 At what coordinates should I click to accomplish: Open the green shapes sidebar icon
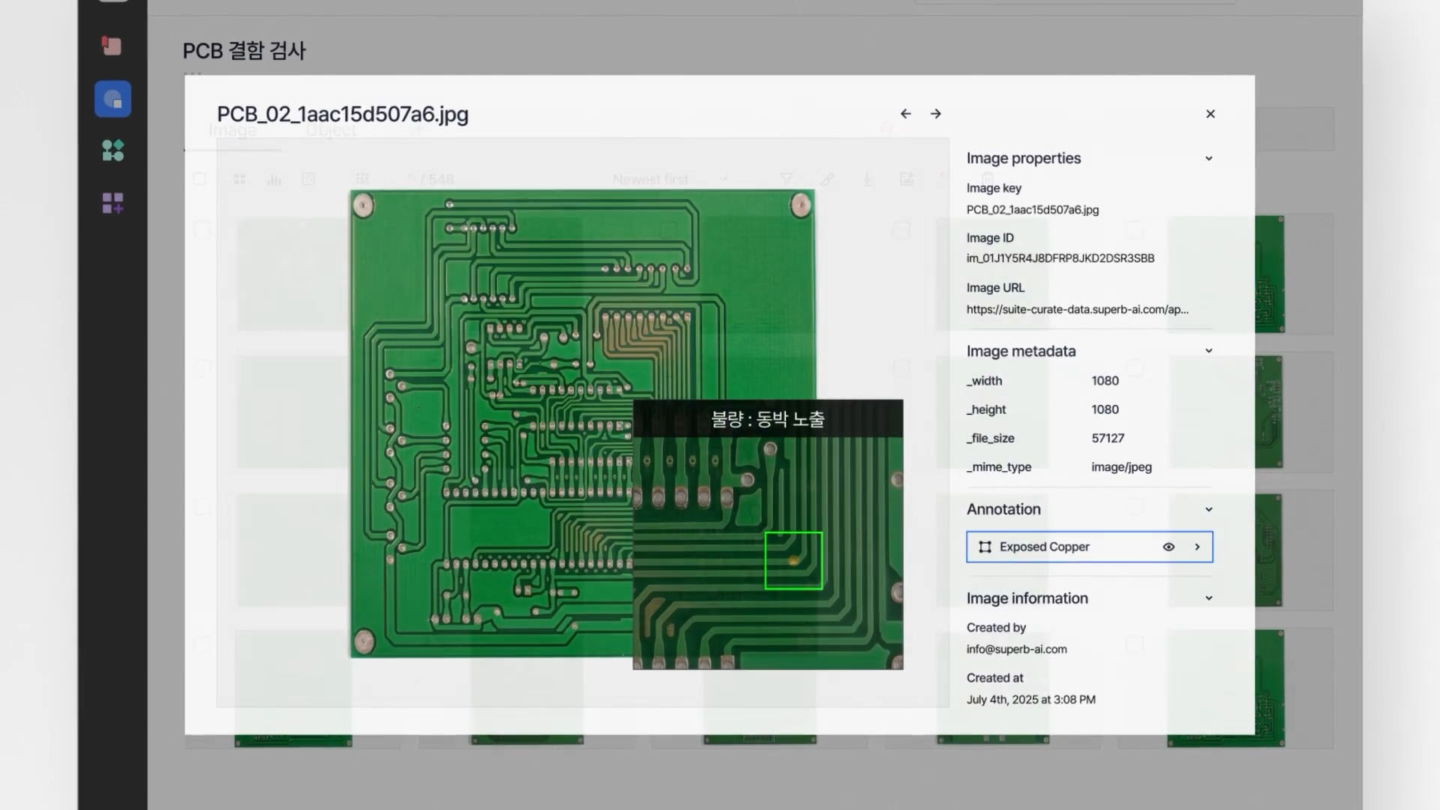click(x=113, y=151)
